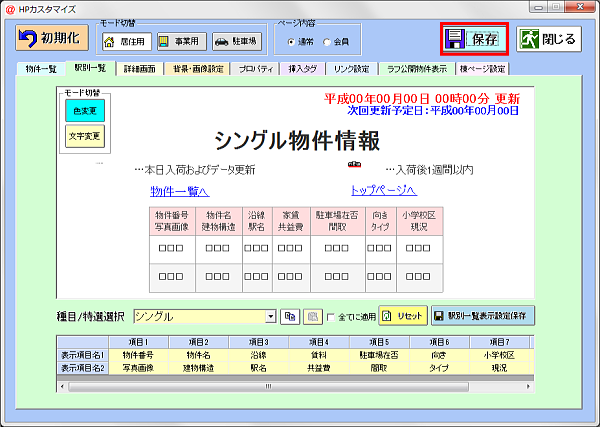The height and width of the screenshot is (427, 600).
Task: Click the table's horizontal scrollbar right arrow
Action: pos(528,386)
